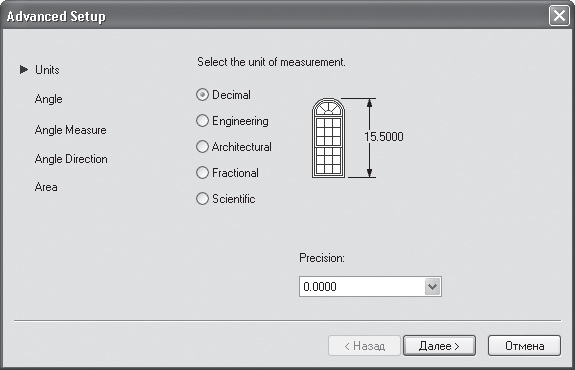Click the Advanced Setup title bar
Viewport: 575px width, 370px height.
pyautogui.click(x=275, y=16)
